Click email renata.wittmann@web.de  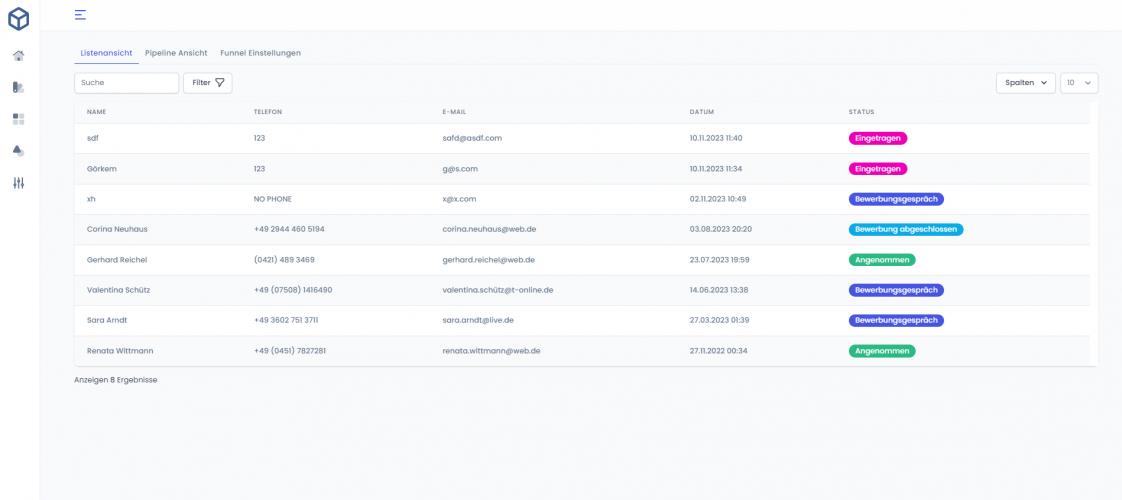click(x=491, y=351)
